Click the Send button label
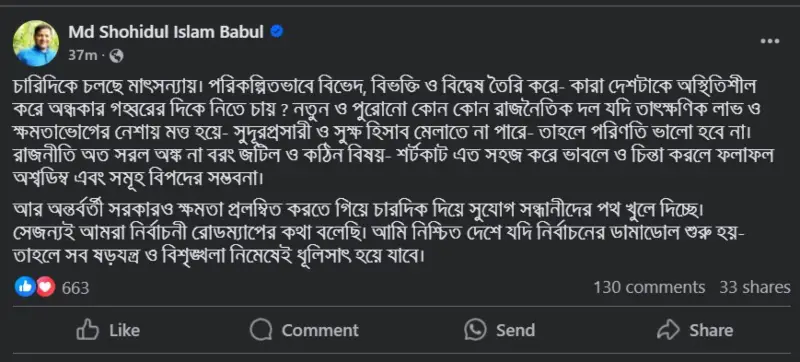800x362 pixels. point(515,330)
